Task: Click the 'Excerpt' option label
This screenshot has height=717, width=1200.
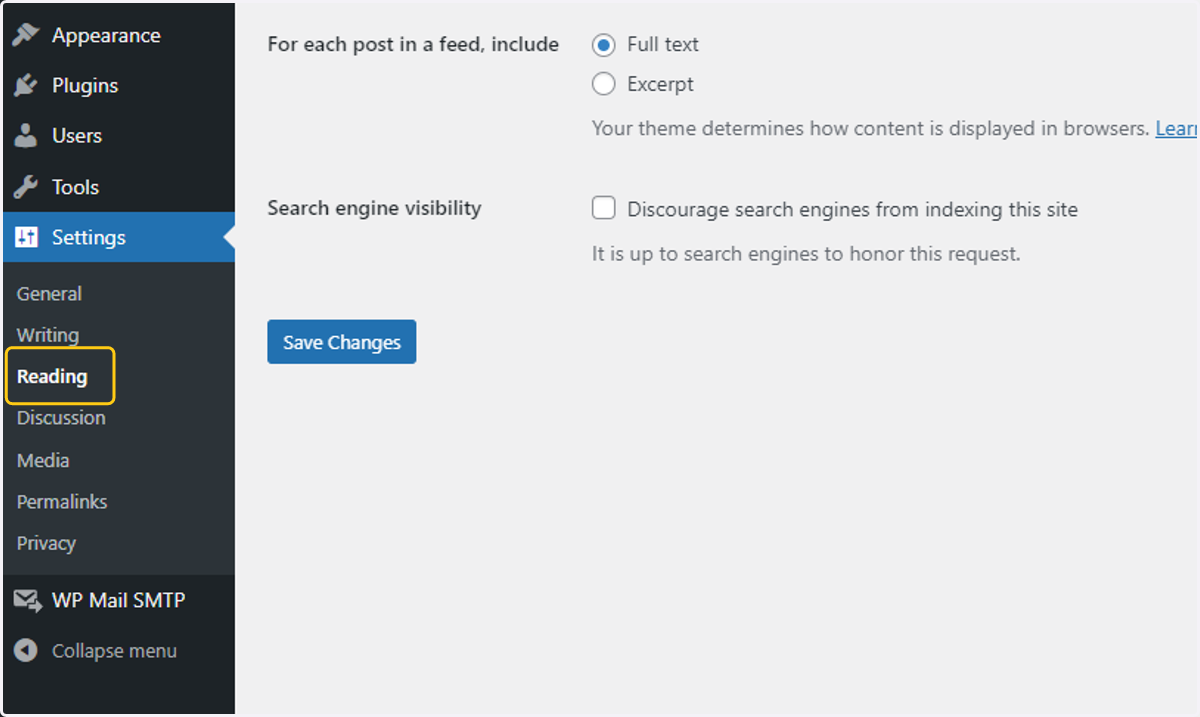Action: coord(660,85)
